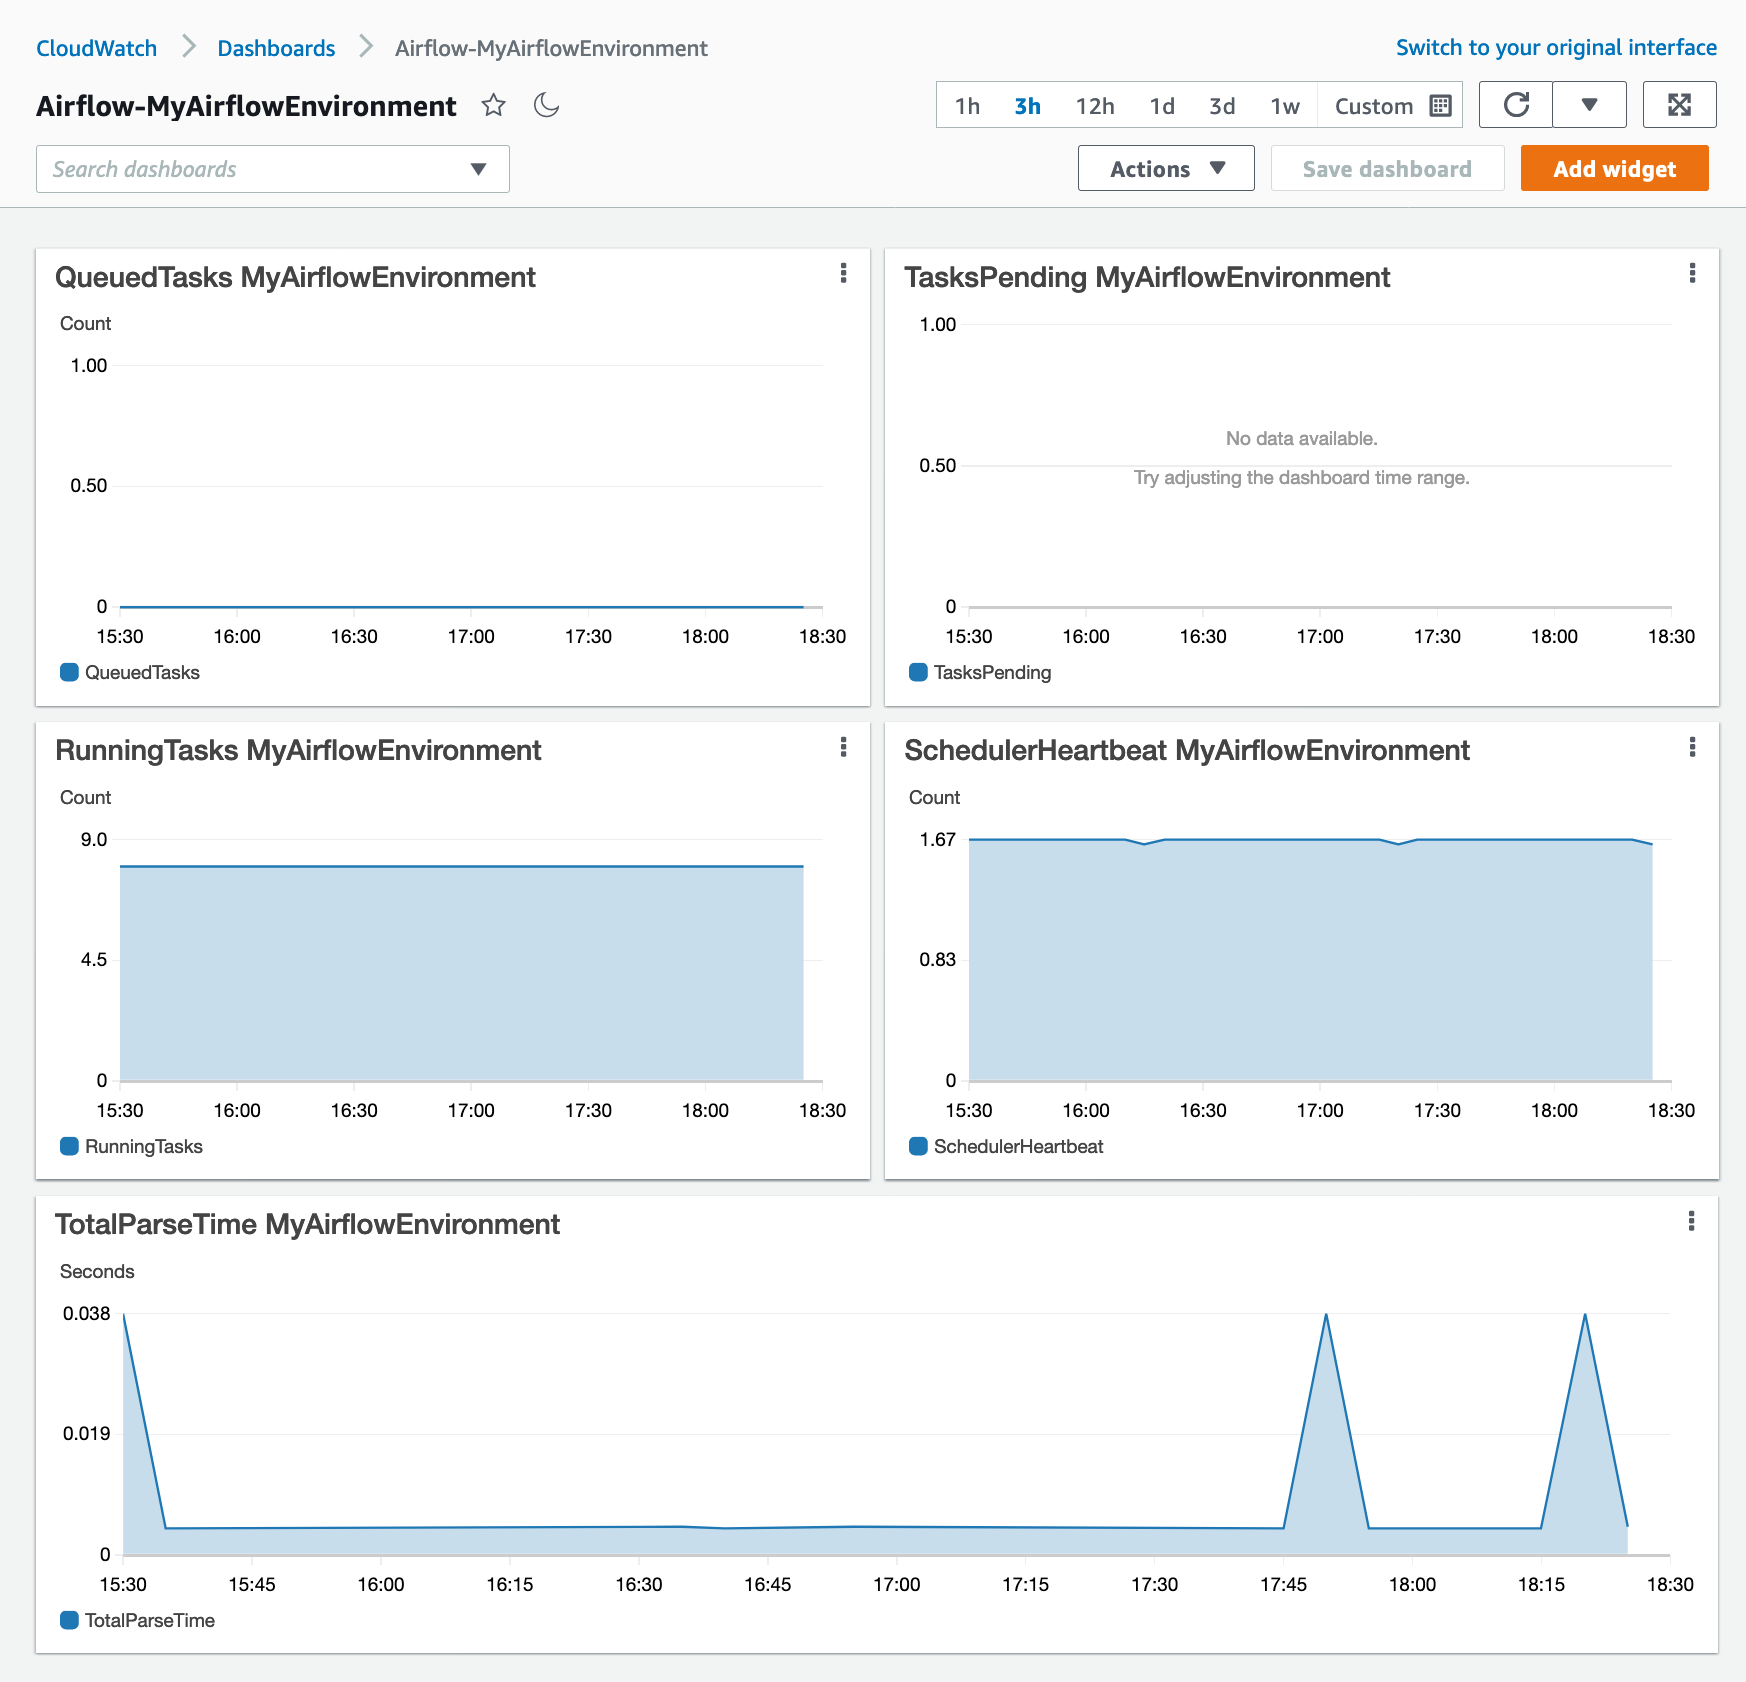Switch to your original interface link

(x=1556, y=48)
